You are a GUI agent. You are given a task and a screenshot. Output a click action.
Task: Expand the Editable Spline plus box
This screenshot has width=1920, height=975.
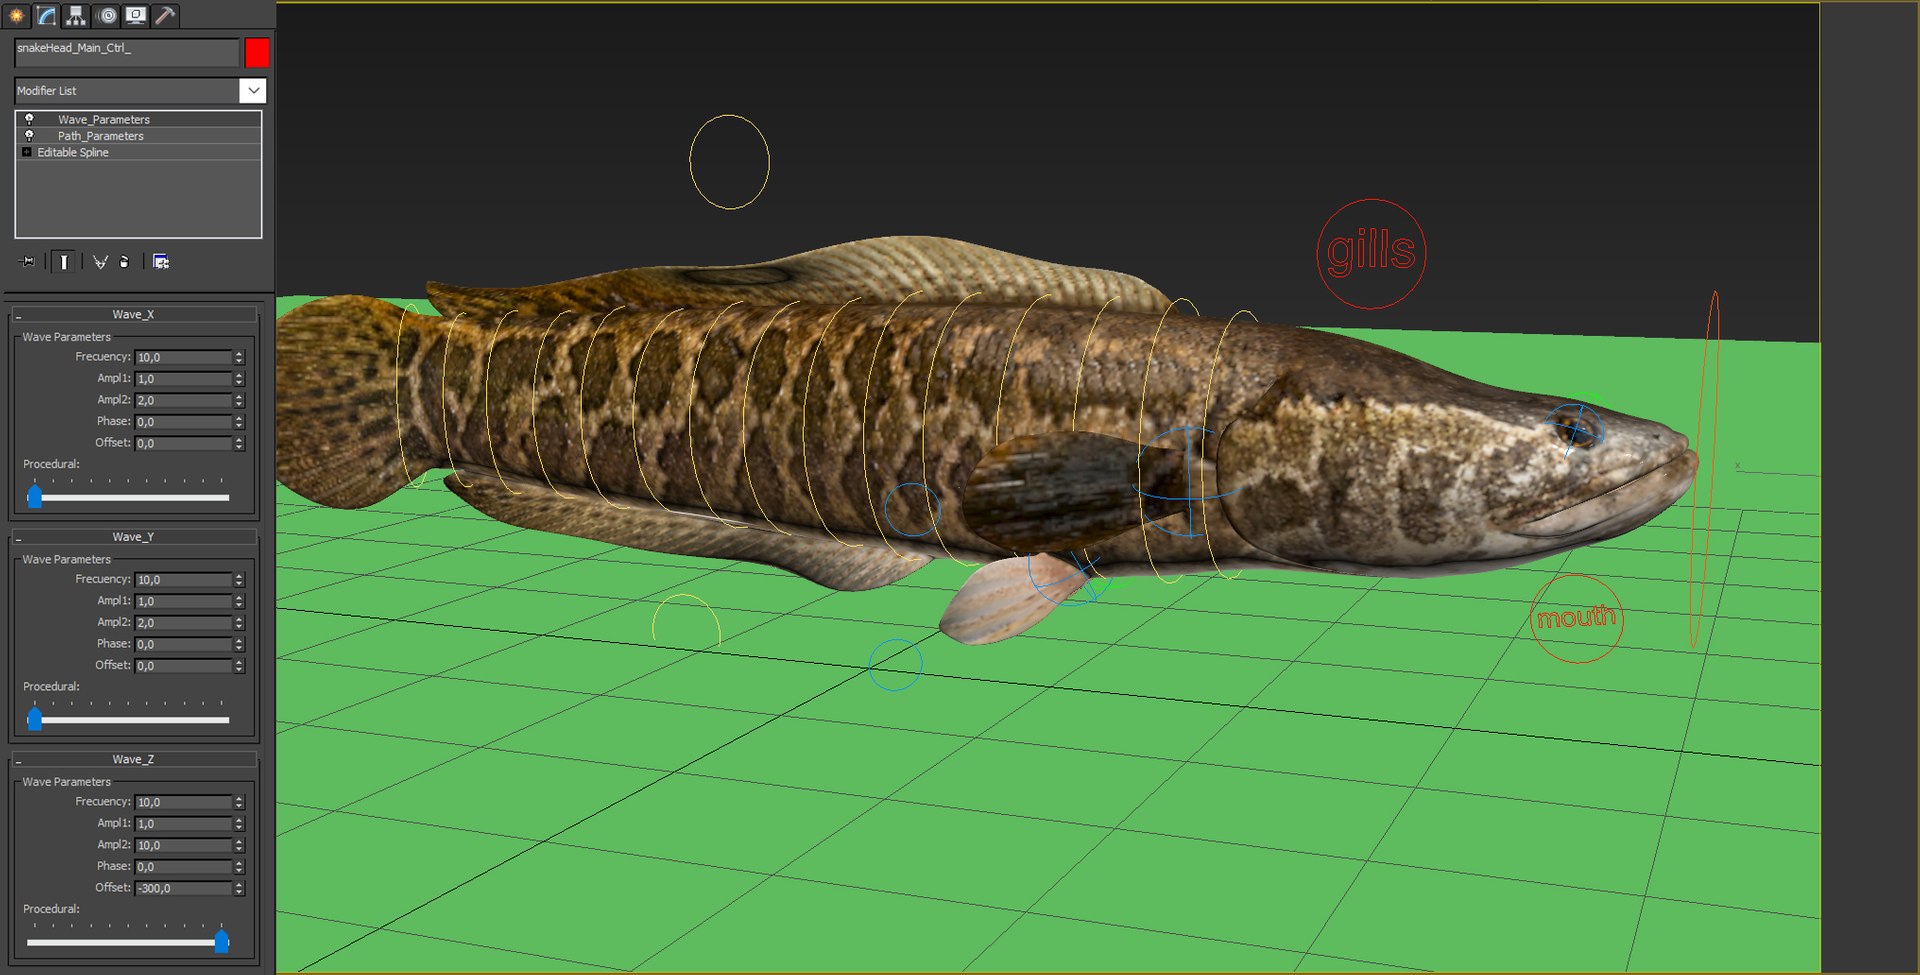[x=26, y=152]
